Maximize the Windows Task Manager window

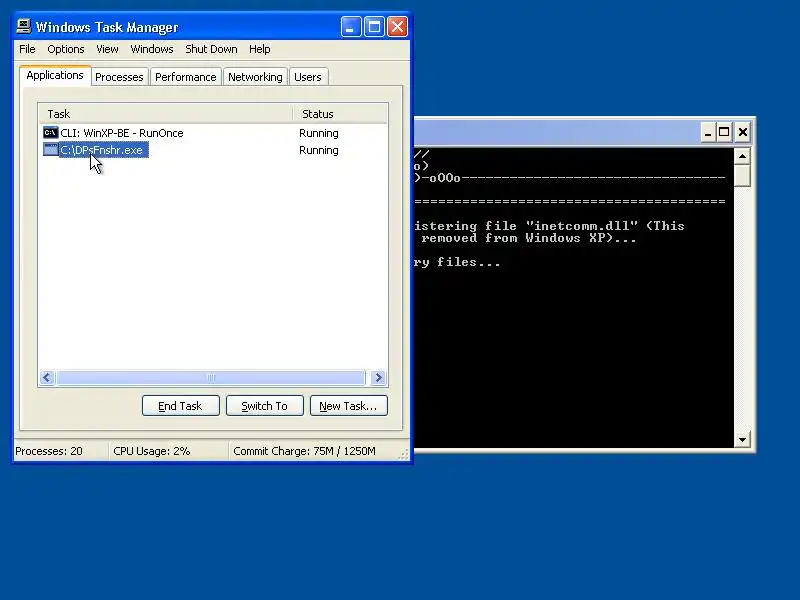tap(374, 27)
